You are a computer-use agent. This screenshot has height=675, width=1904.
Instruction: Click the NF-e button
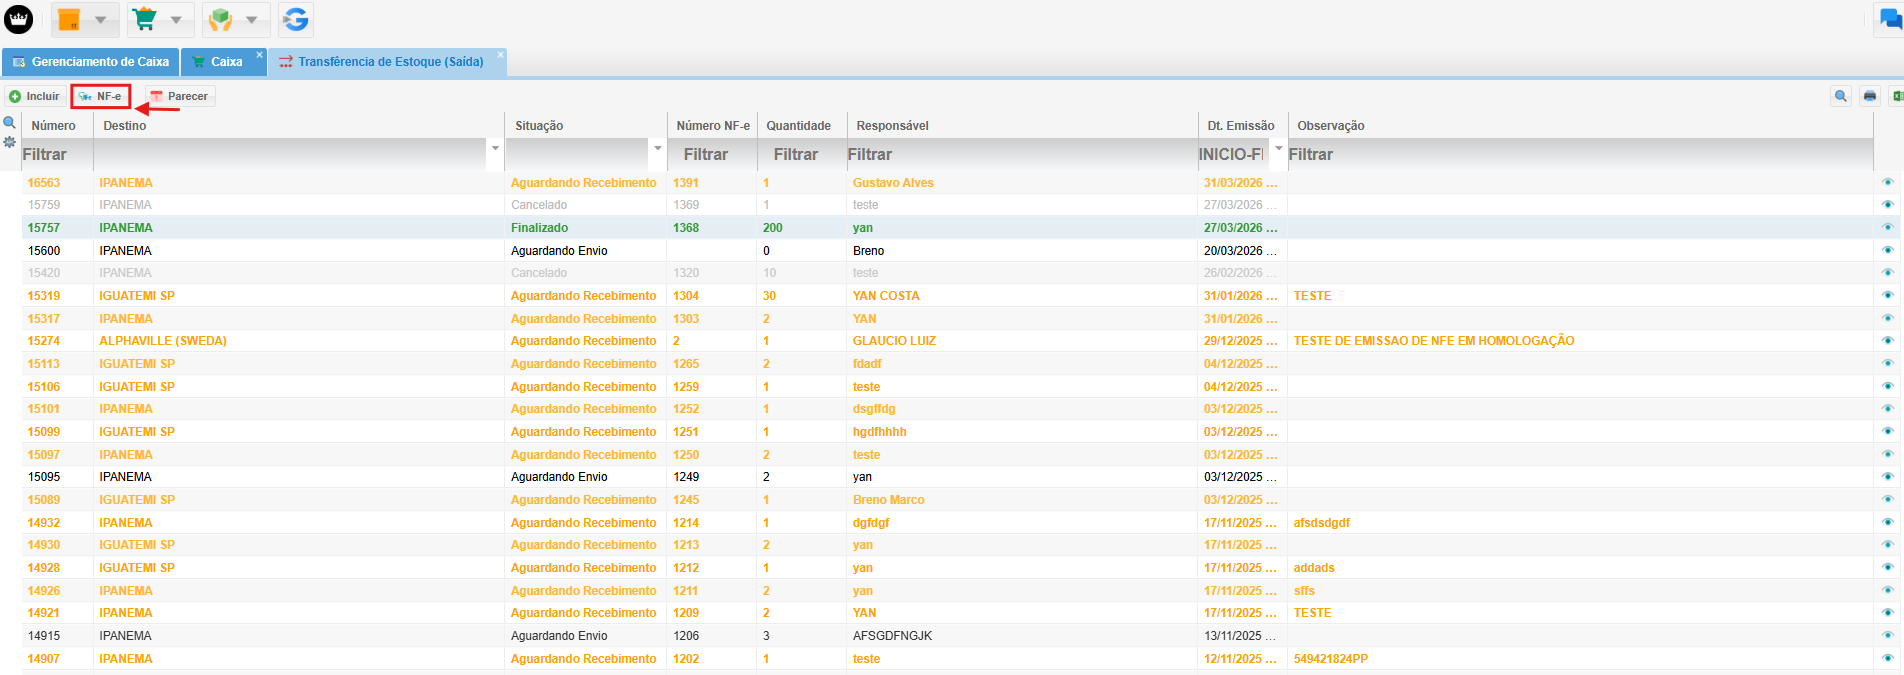point(101,96)
